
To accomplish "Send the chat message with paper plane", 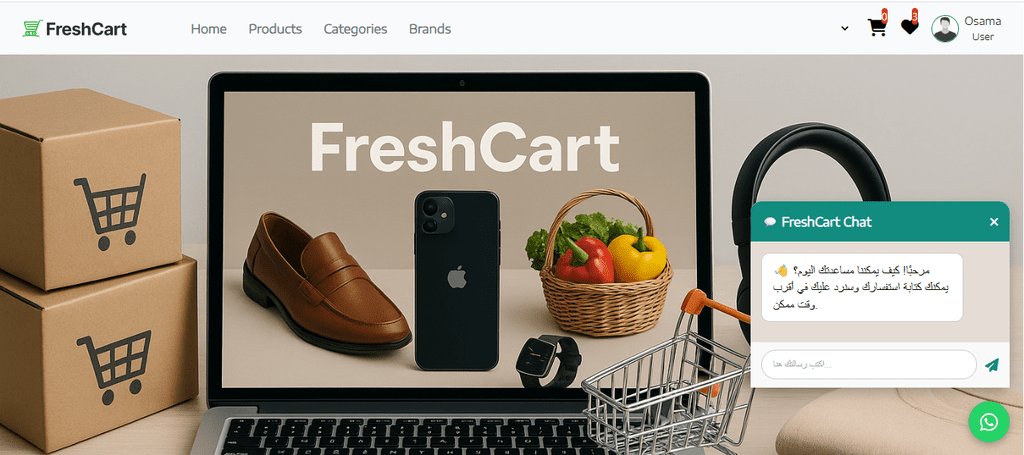I will (992, 364).
